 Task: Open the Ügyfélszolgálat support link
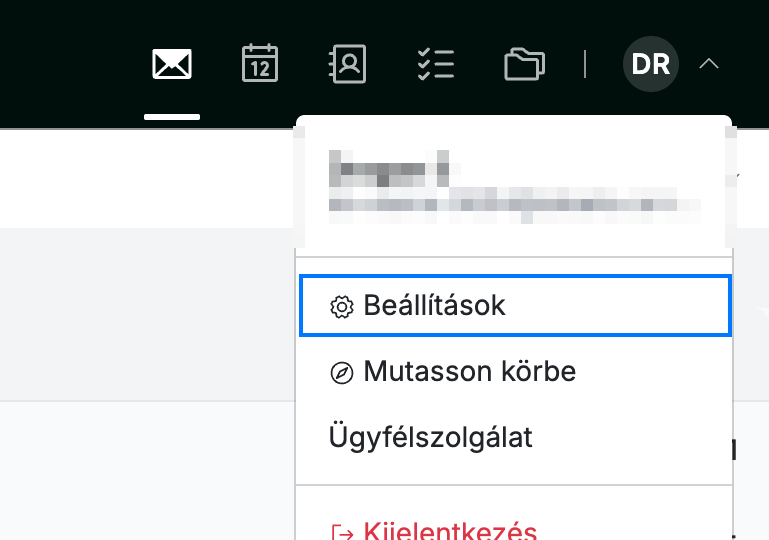(x=431, y=437)
